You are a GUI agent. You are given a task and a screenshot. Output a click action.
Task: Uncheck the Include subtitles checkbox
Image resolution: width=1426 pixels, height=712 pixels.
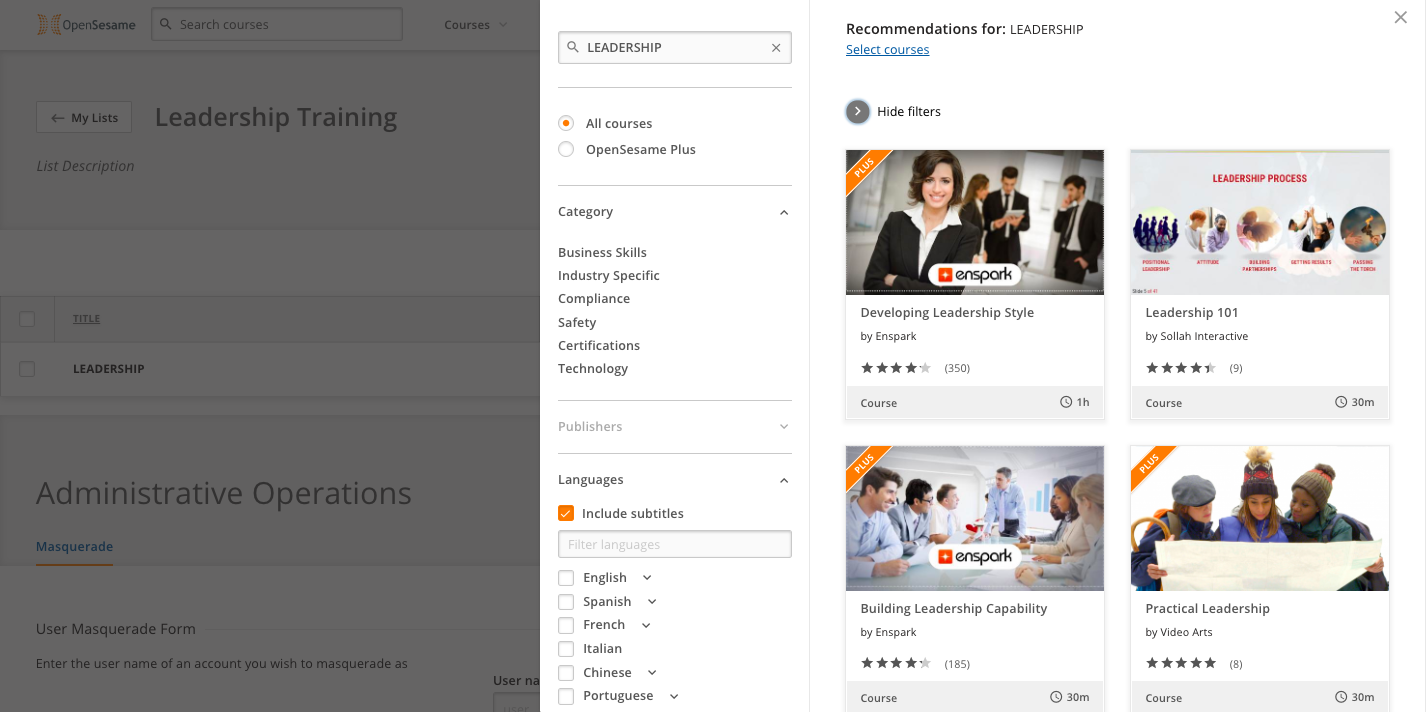pos(566,513)
